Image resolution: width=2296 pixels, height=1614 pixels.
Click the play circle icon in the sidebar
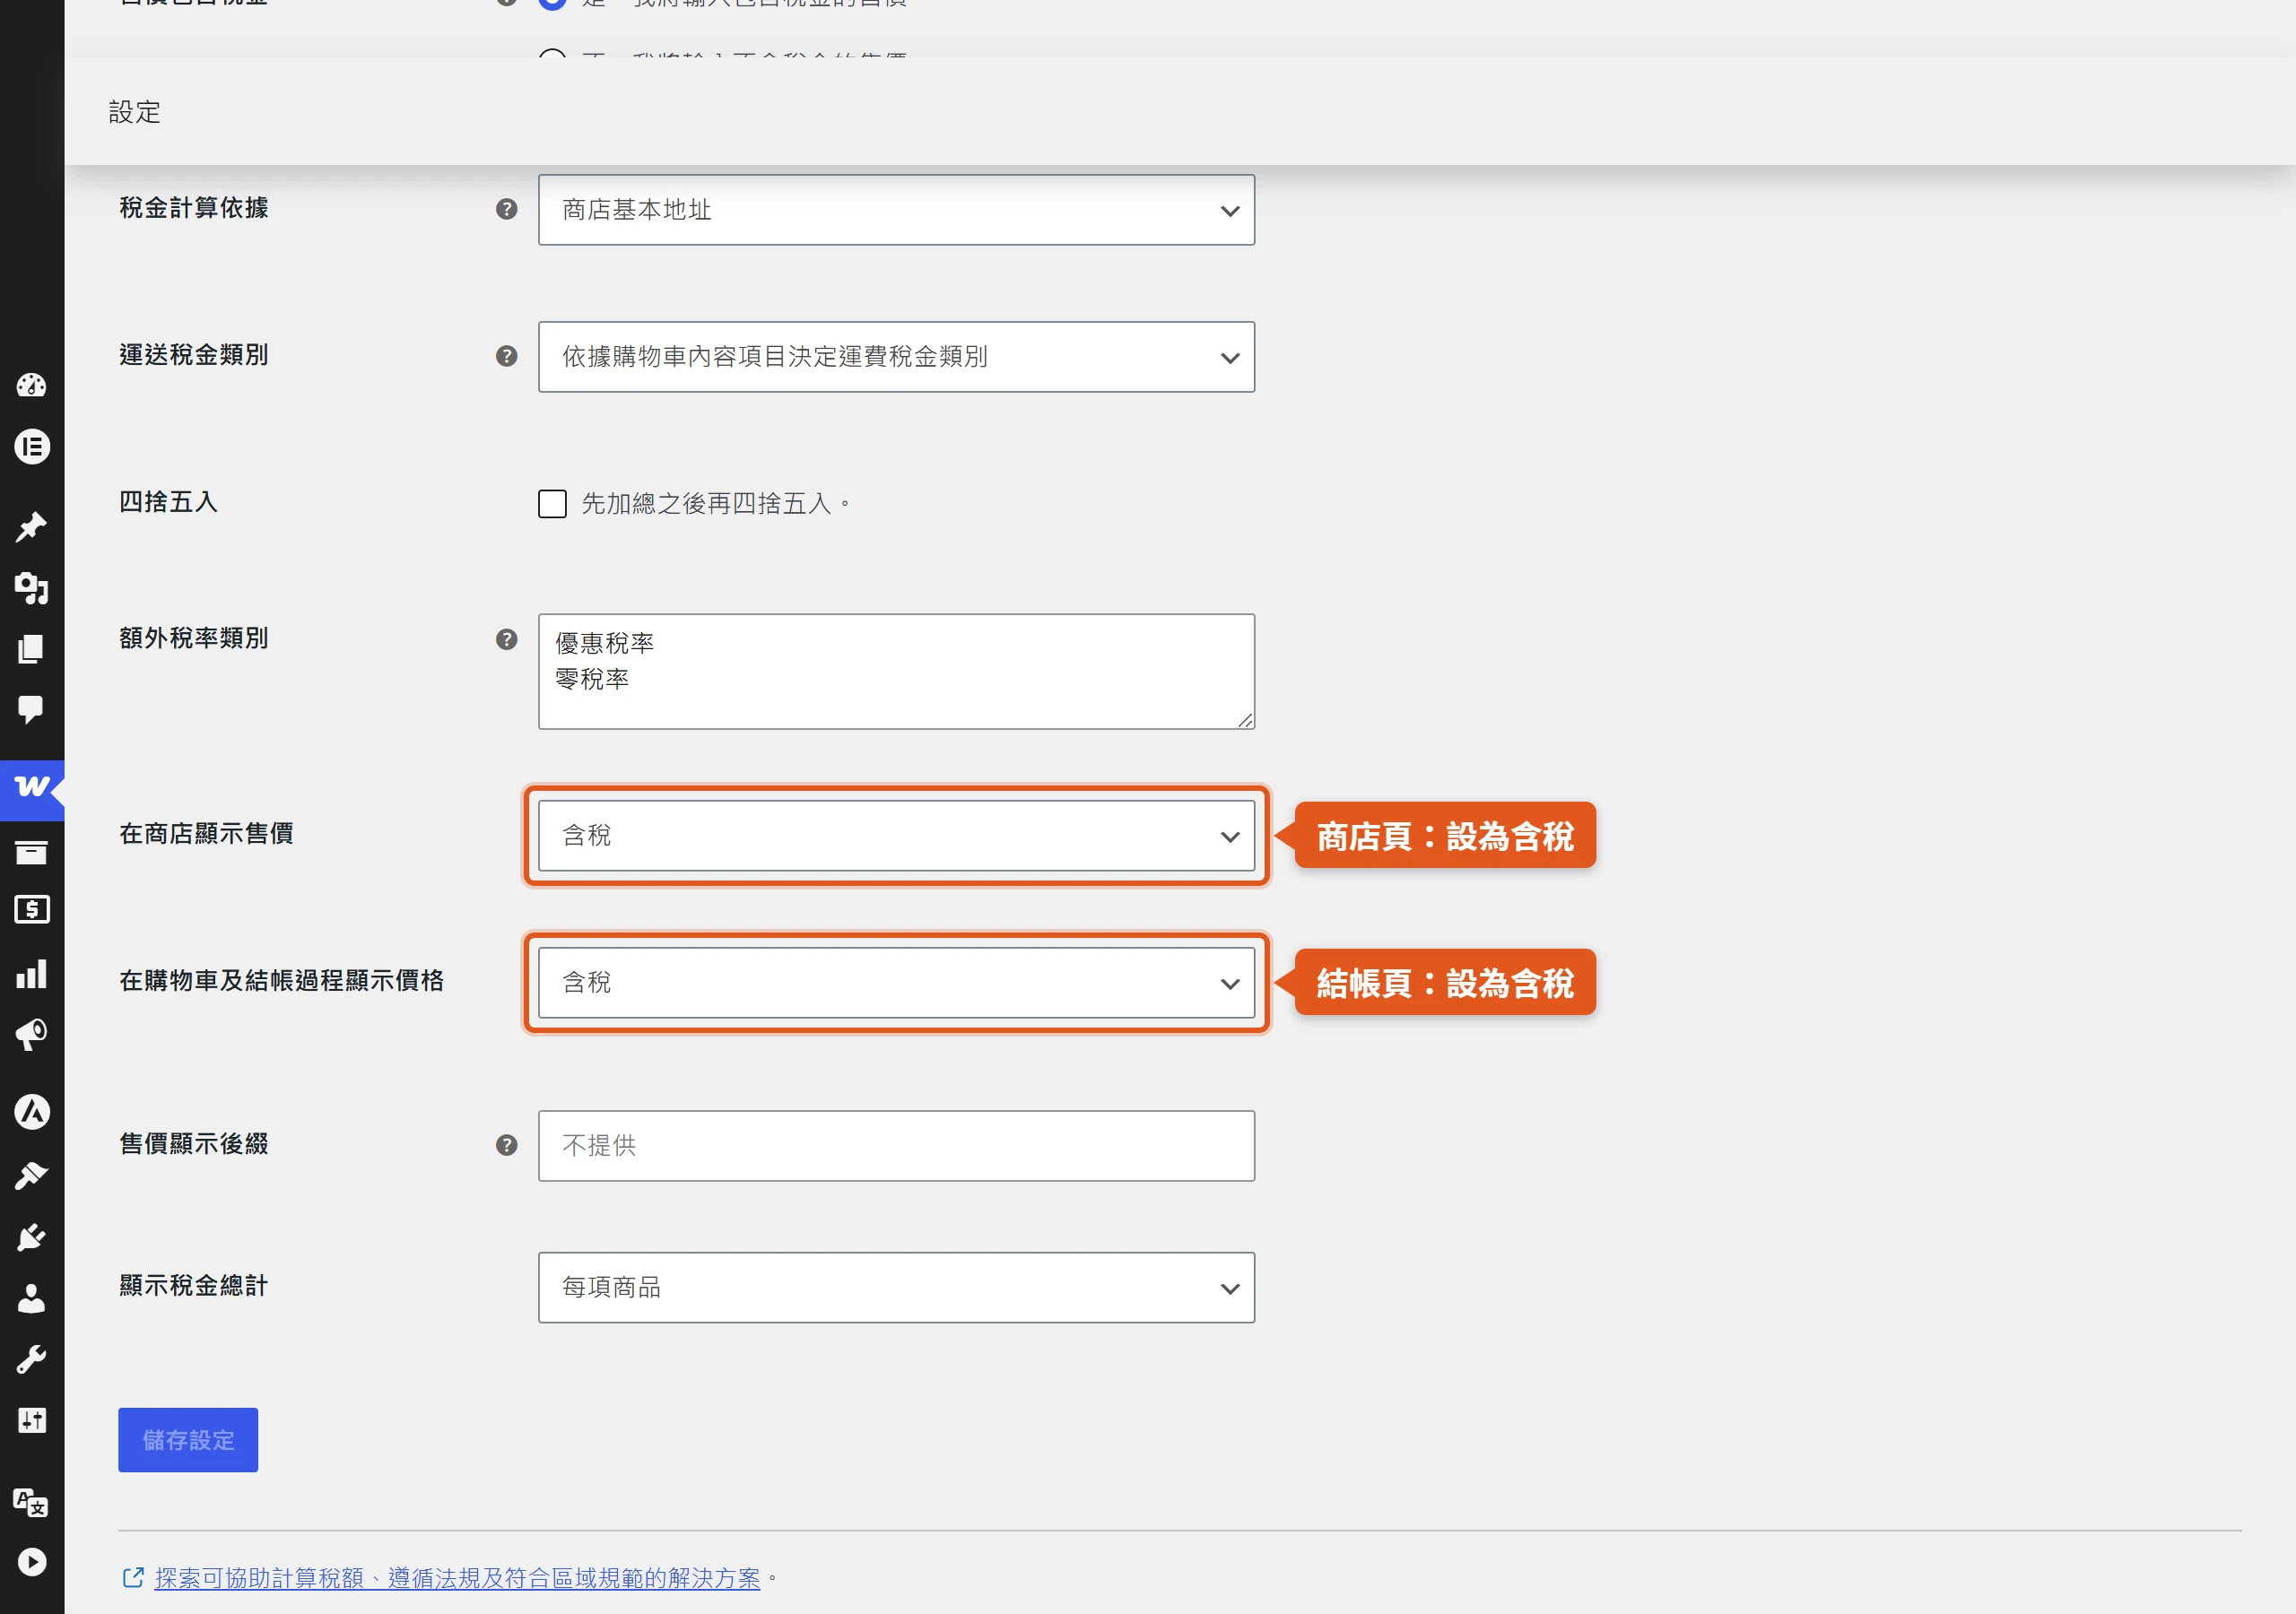coord(31,1562)
